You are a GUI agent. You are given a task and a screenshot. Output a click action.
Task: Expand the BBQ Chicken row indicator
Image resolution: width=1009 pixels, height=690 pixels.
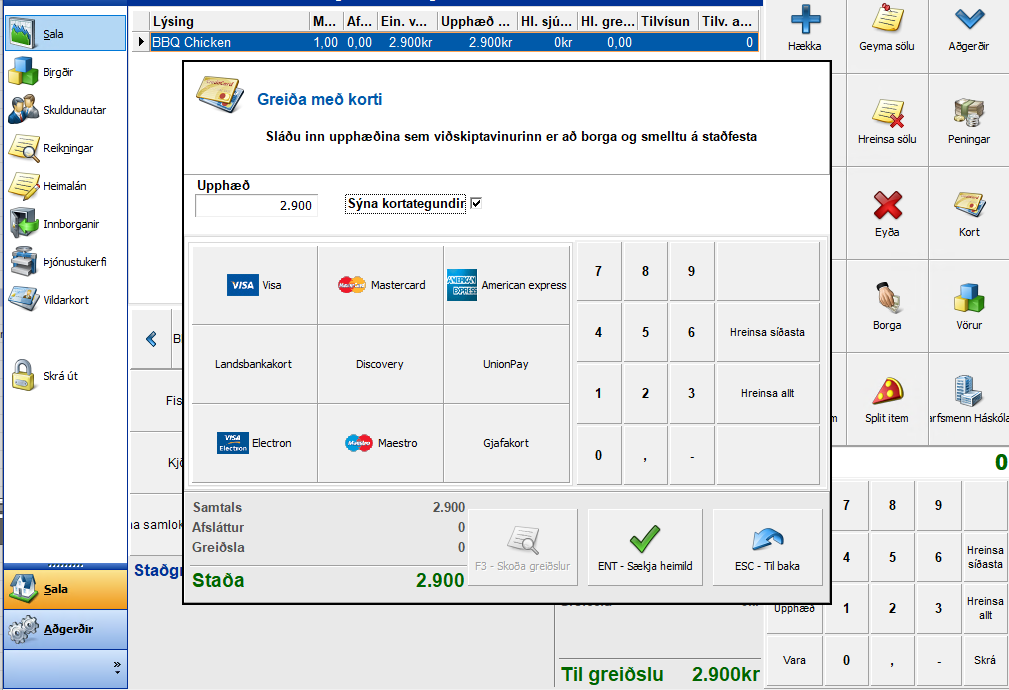pos(141,42)
